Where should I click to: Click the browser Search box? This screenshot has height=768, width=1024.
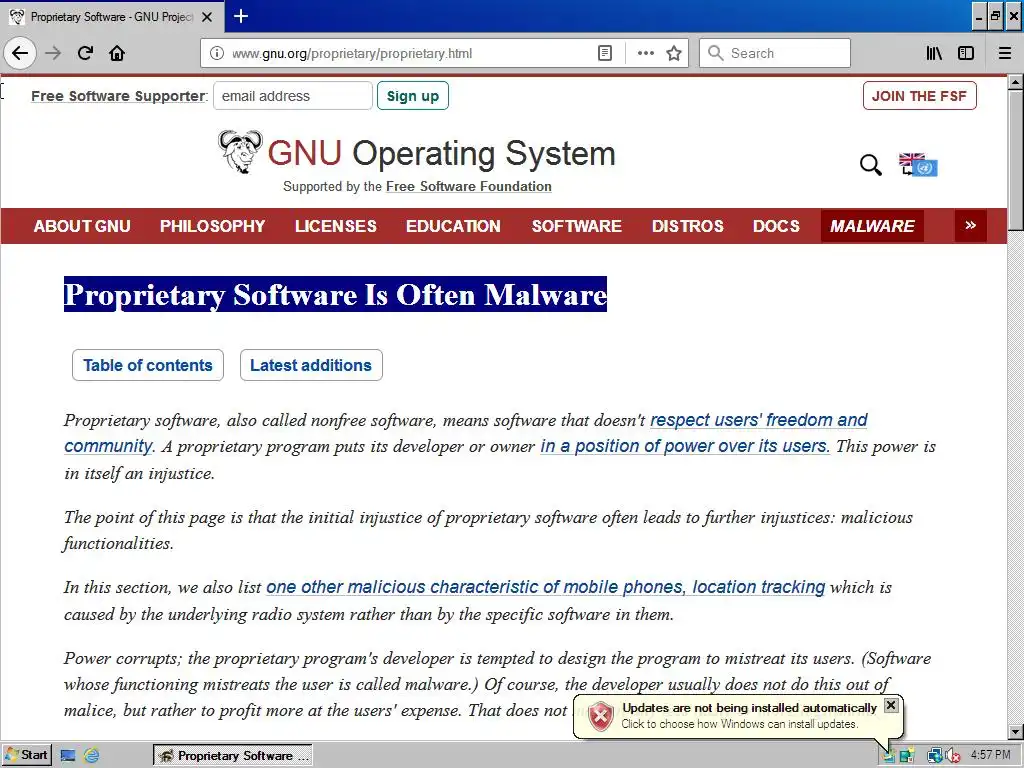pos(775,53)
